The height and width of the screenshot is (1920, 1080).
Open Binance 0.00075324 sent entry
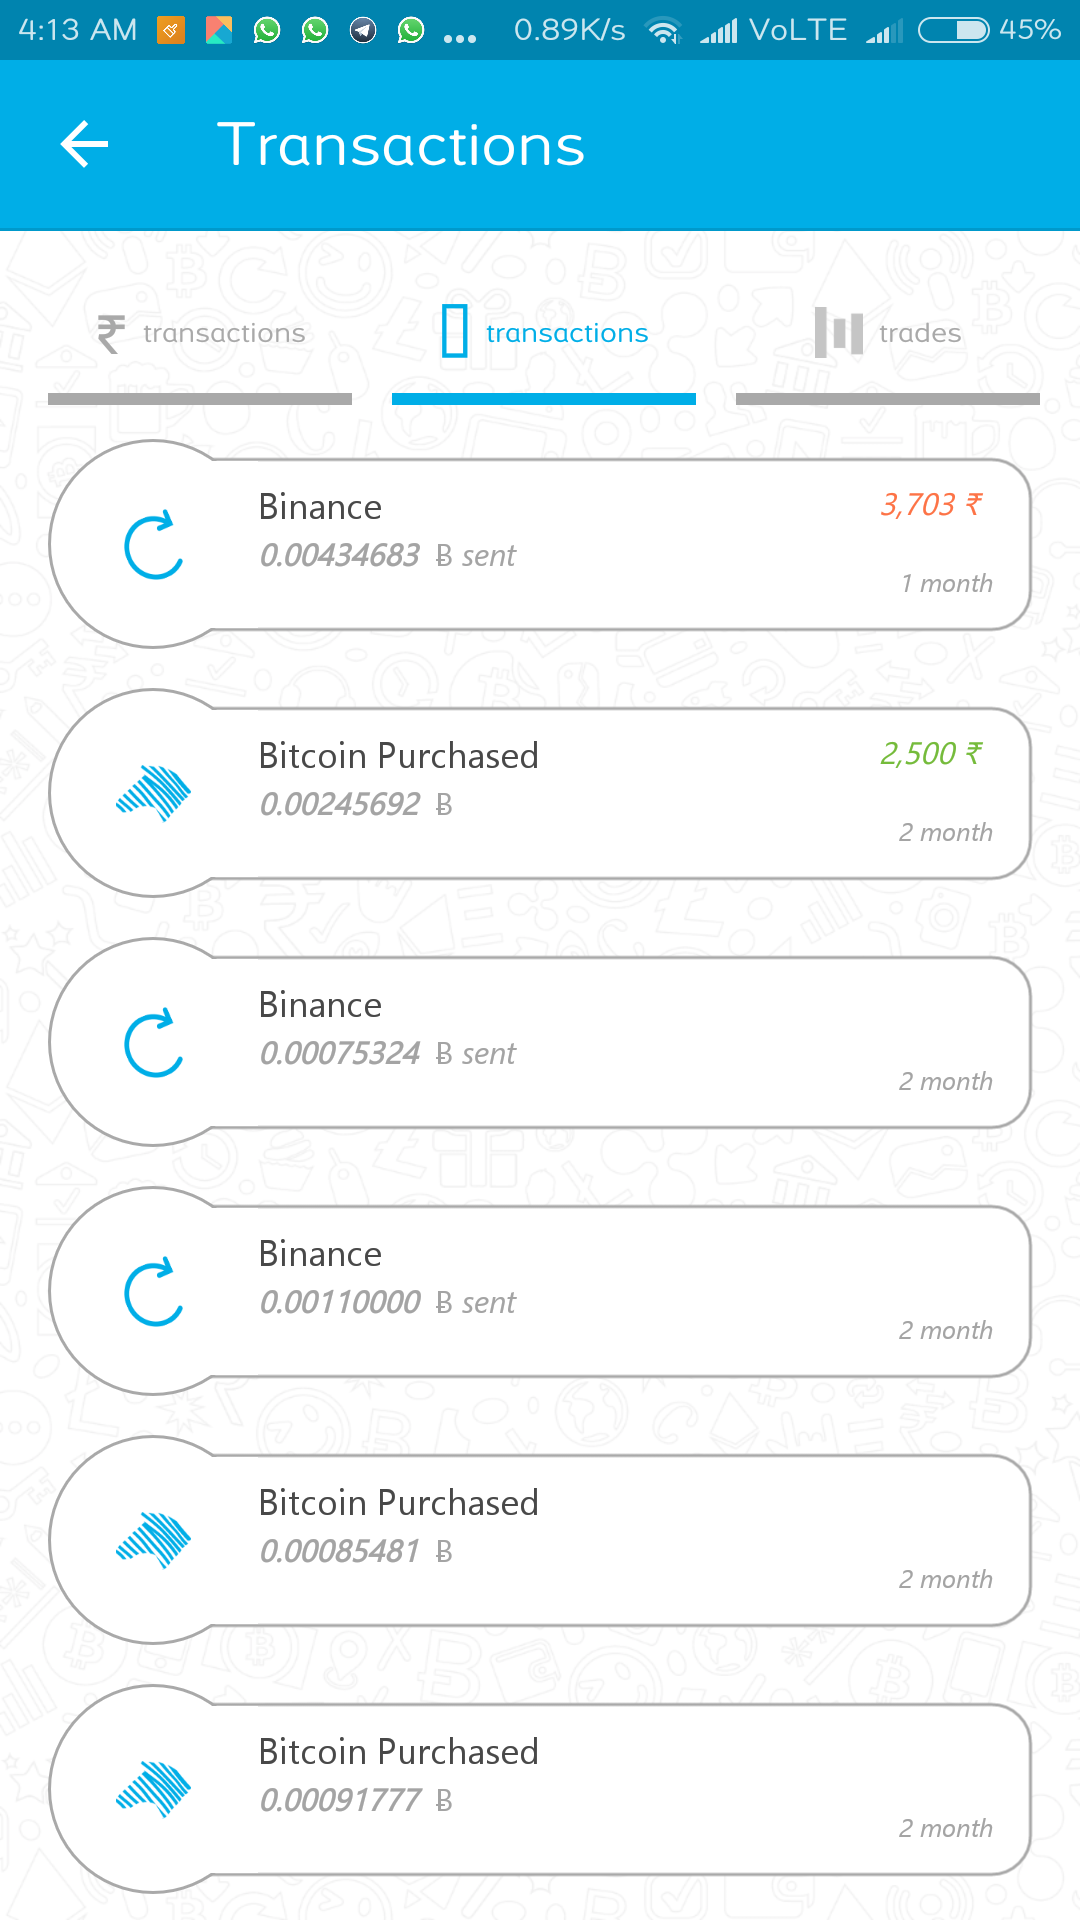[x=600, y=1043]
